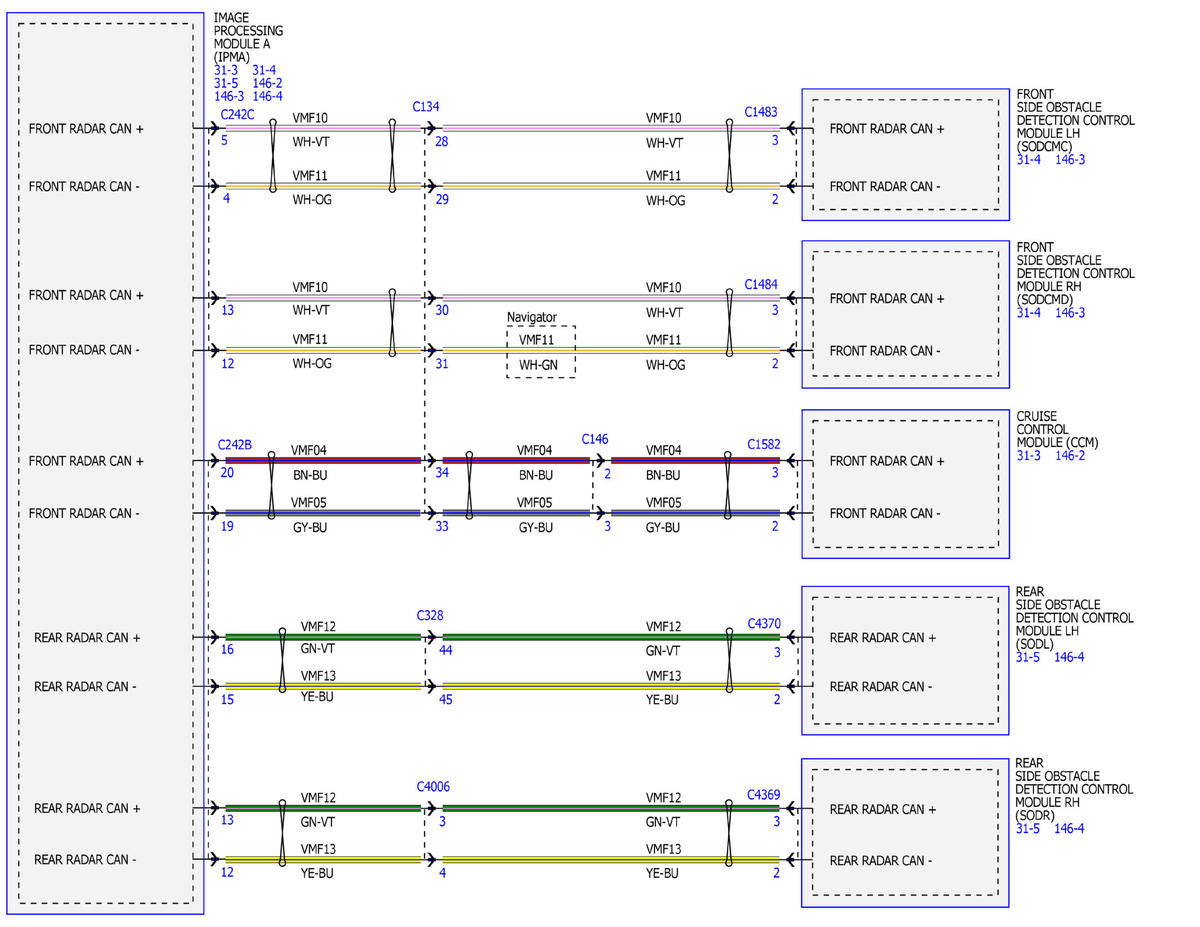Open the C328 connector reference

click(x=433, y=615)
